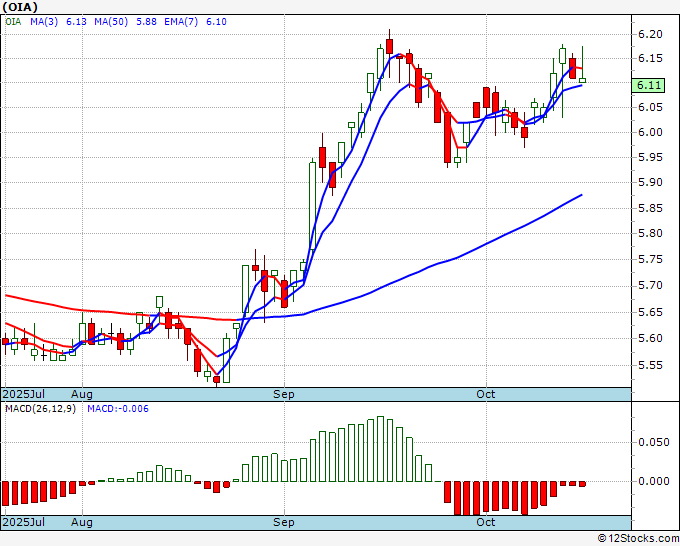Click the MA(50) value 5.88

147,22
